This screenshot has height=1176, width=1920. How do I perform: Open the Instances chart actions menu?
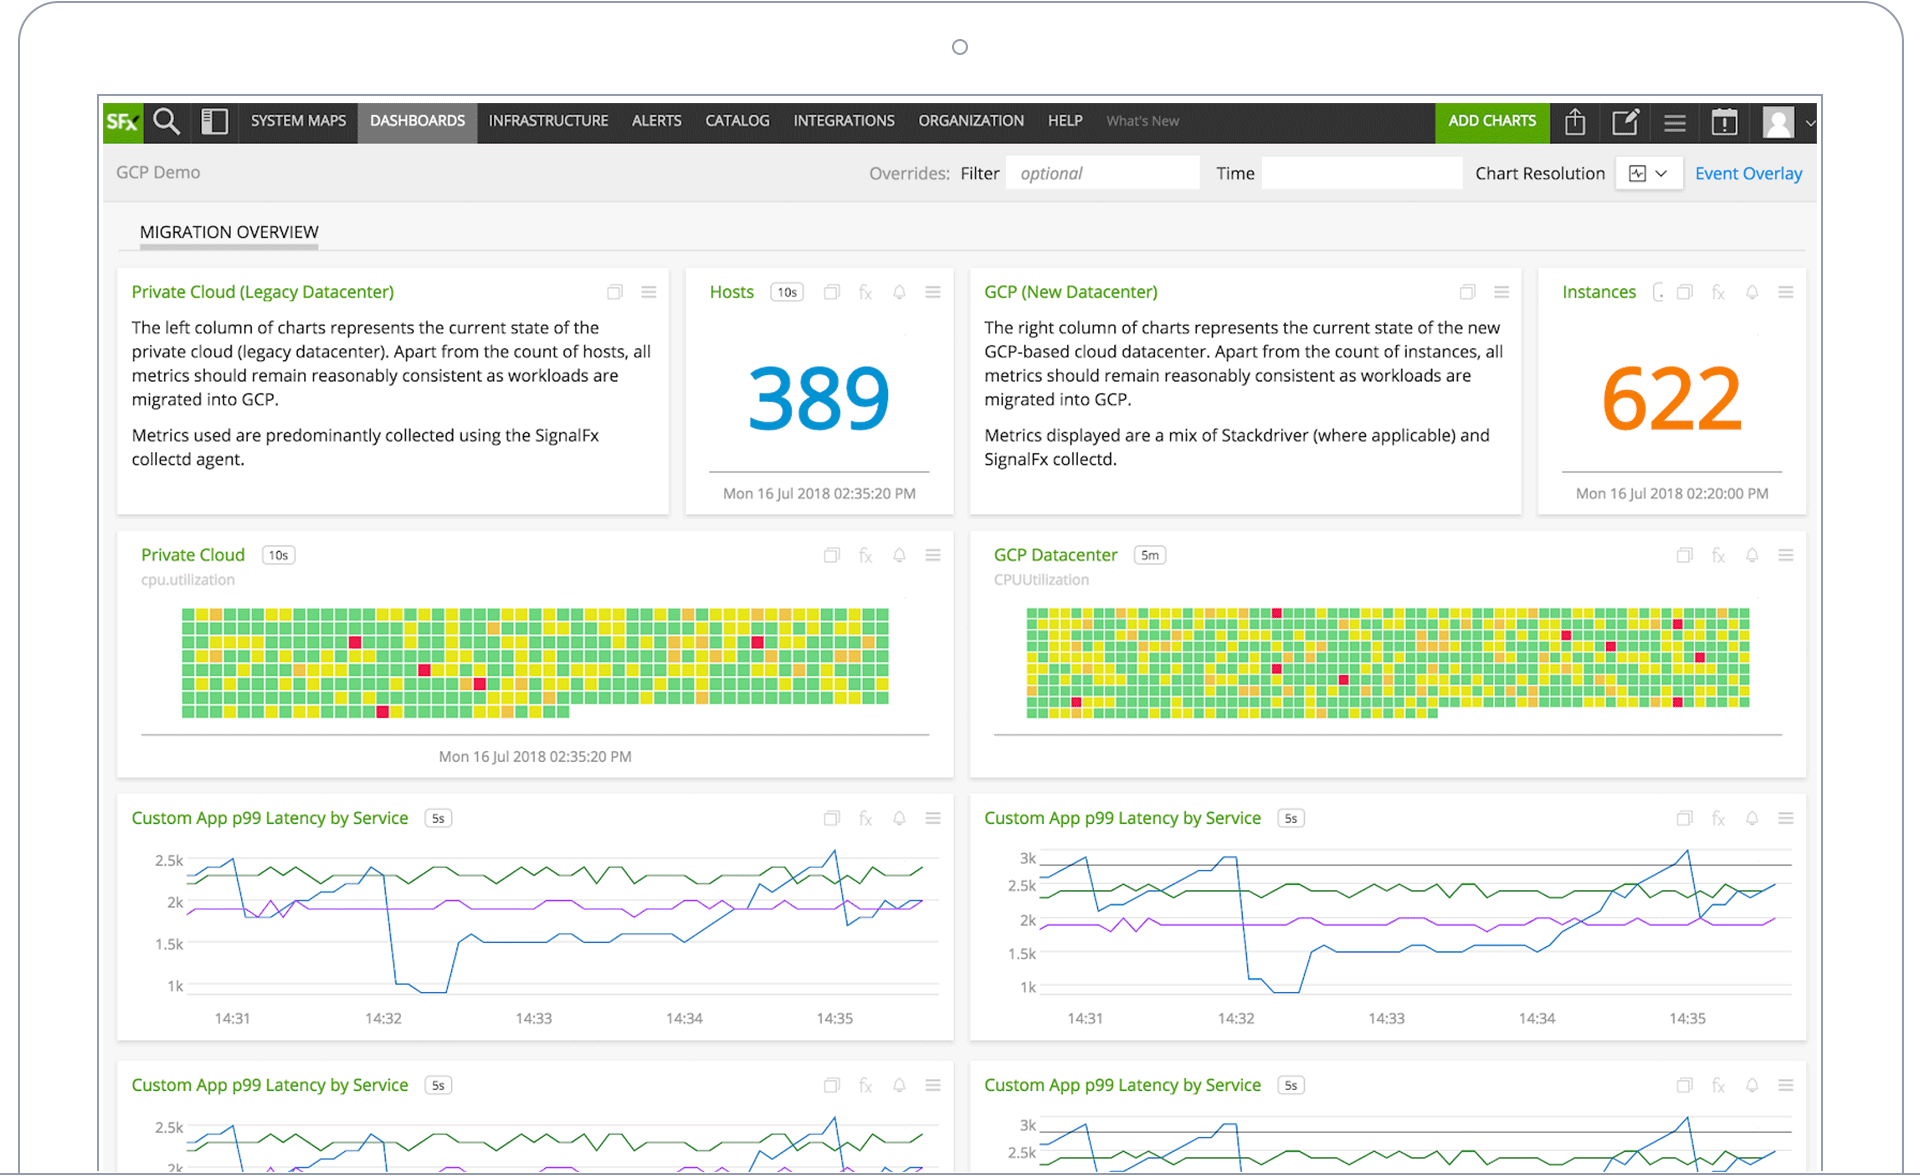click(1786, 292)
